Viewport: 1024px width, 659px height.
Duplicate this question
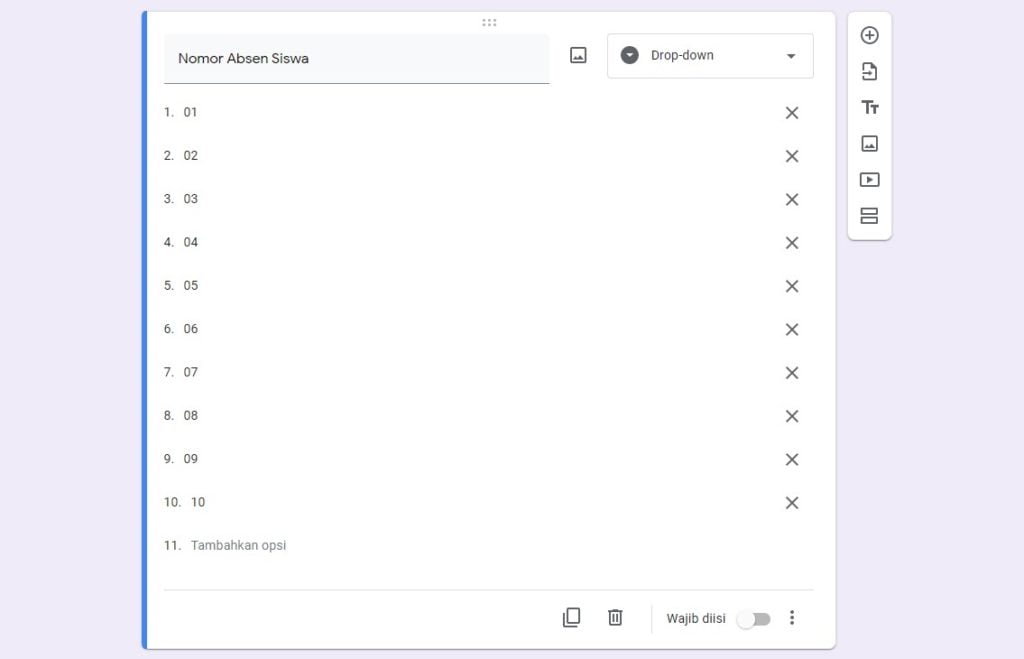(571, 617)
